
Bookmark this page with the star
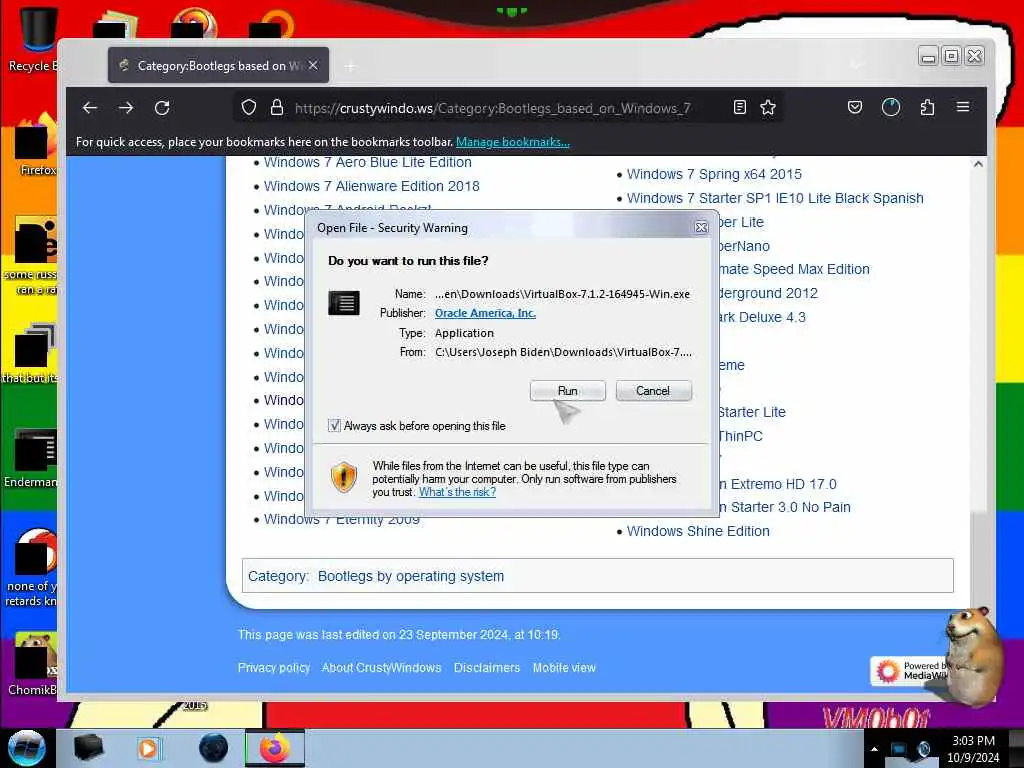tap(768, 108)
